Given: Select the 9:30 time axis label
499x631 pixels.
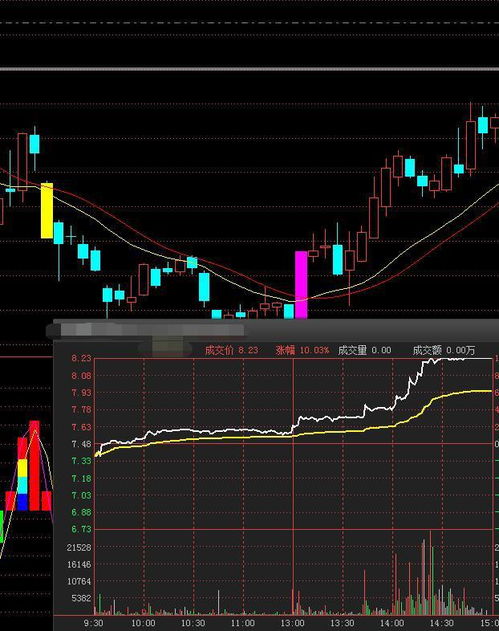Looking at the screenshot, I should pos(93,623).
